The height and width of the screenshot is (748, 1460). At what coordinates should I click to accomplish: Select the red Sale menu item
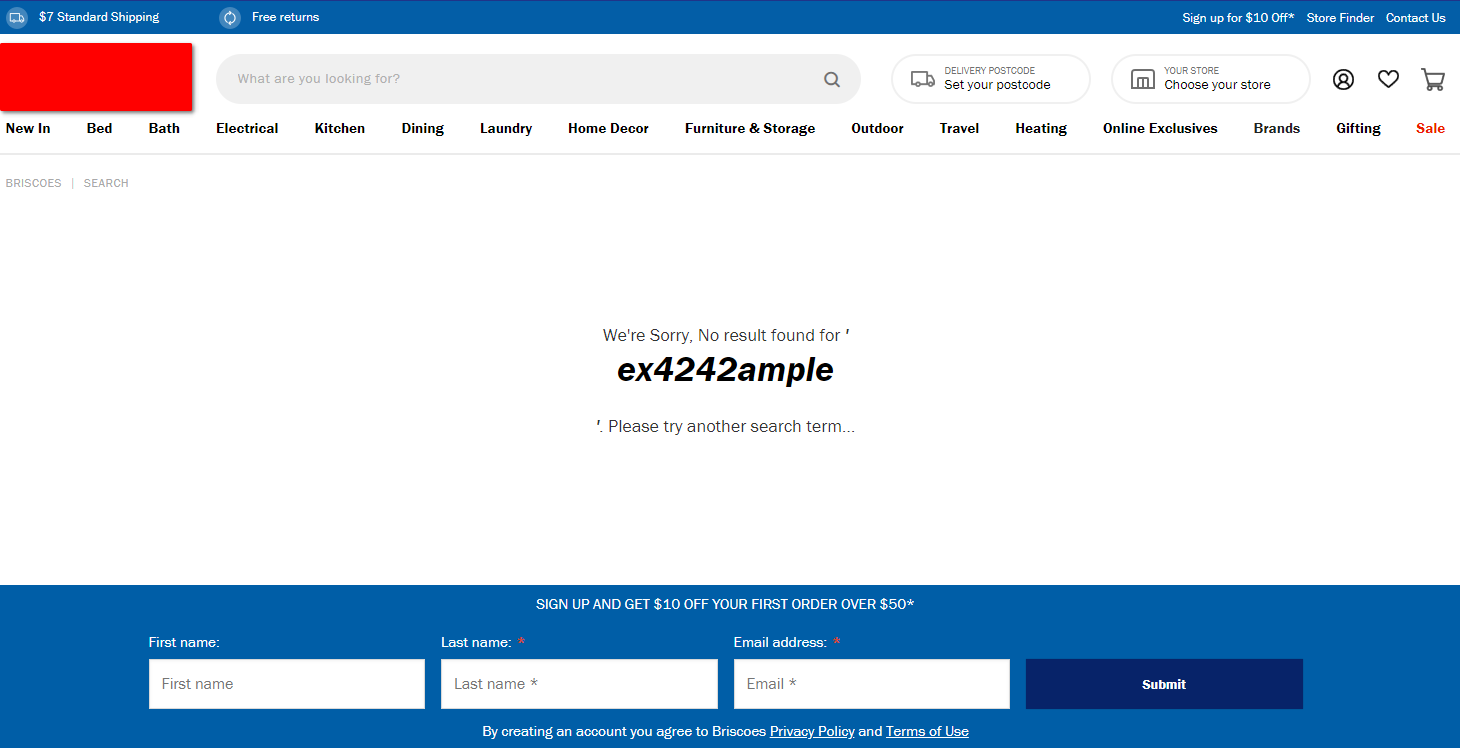(x=1430, y=128)
